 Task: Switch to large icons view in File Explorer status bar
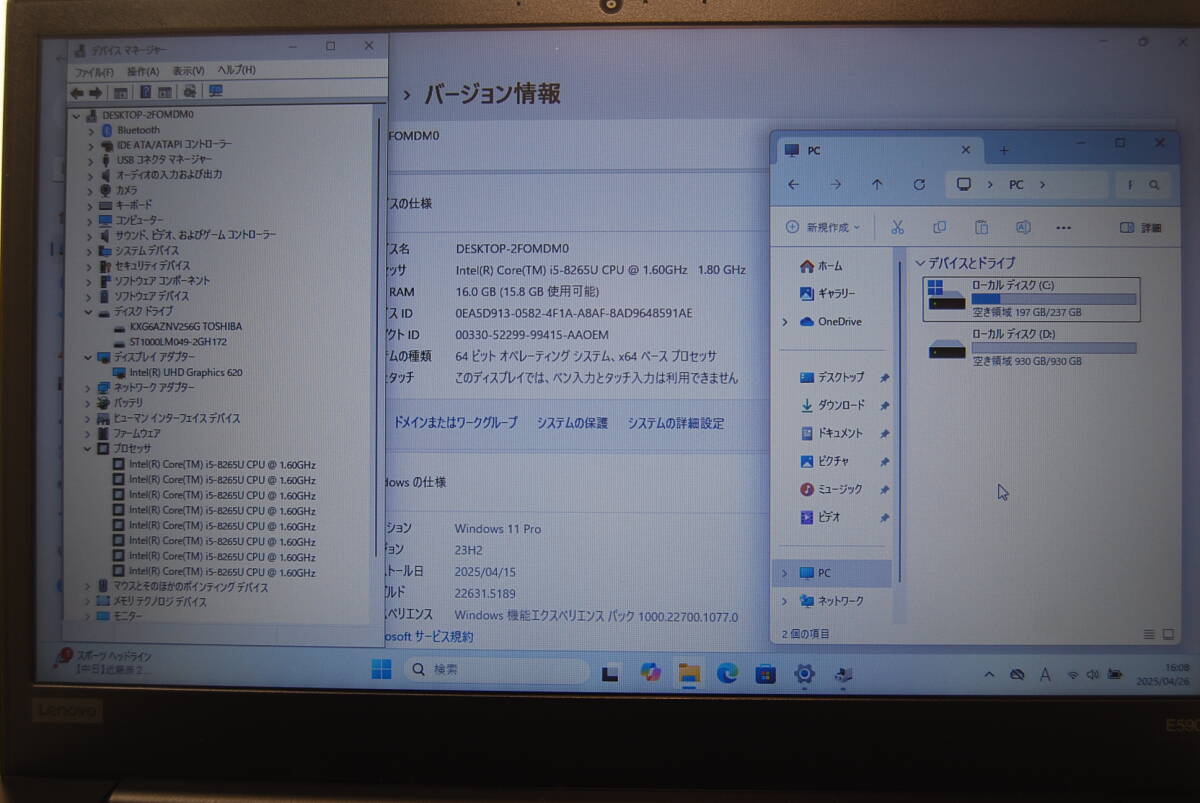1168,634
